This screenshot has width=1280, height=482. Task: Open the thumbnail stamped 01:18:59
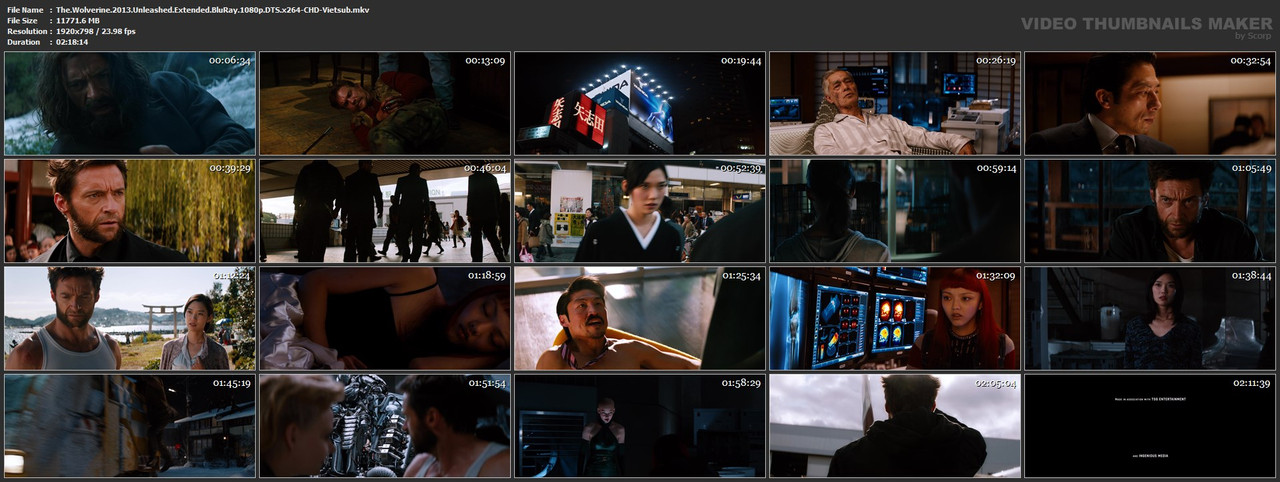pos(385,318)
